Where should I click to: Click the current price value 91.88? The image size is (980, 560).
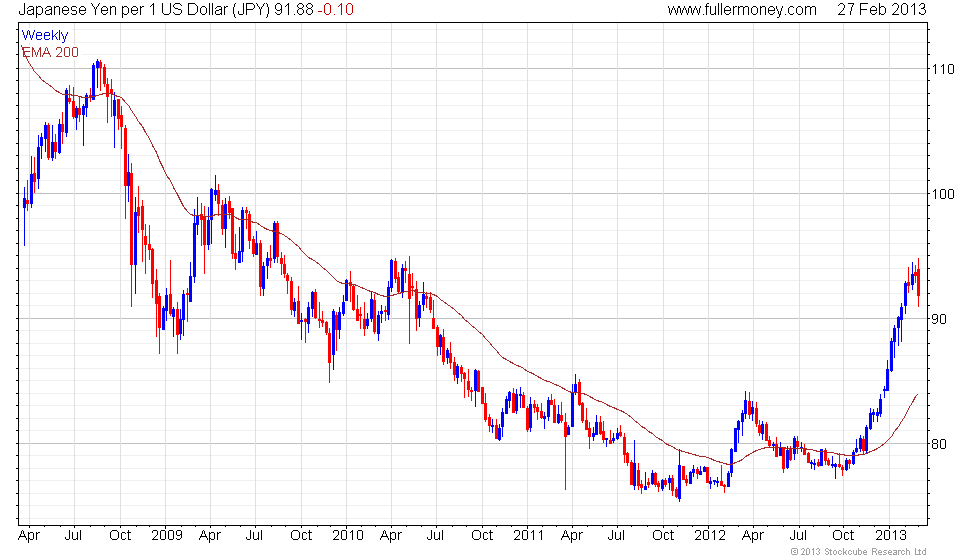click(x=294, y=9)
